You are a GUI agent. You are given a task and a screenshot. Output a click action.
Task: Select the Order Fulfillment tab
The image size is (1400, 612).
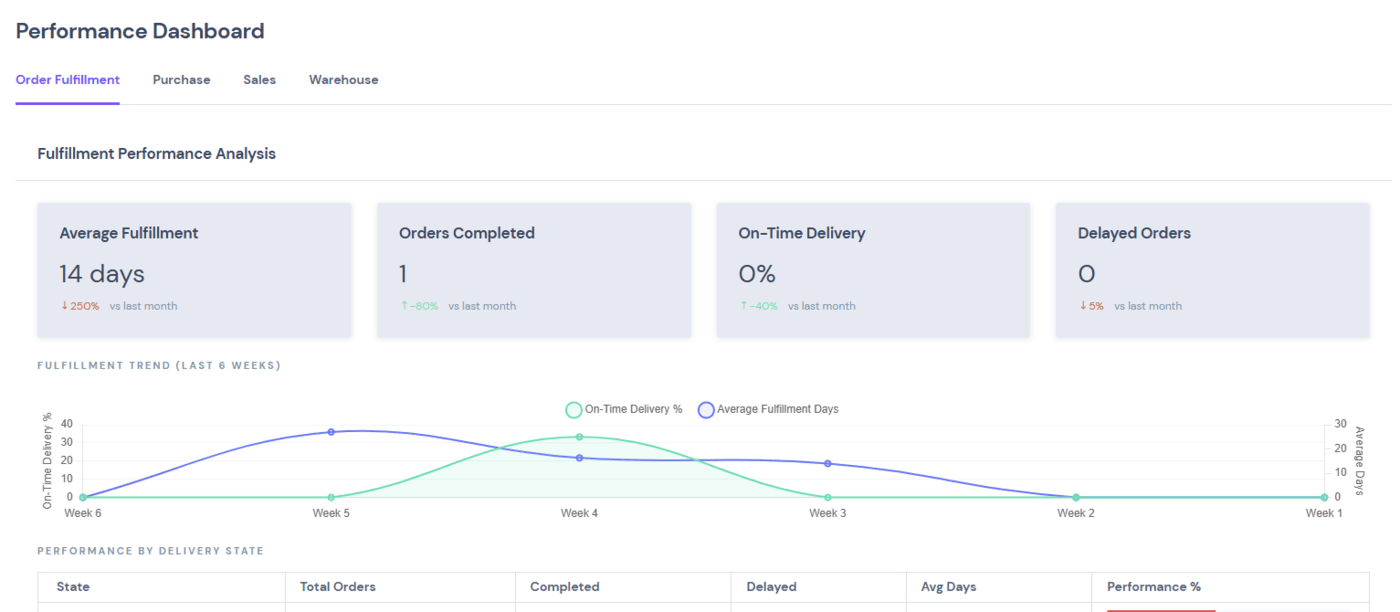click(x=67, y=80)
